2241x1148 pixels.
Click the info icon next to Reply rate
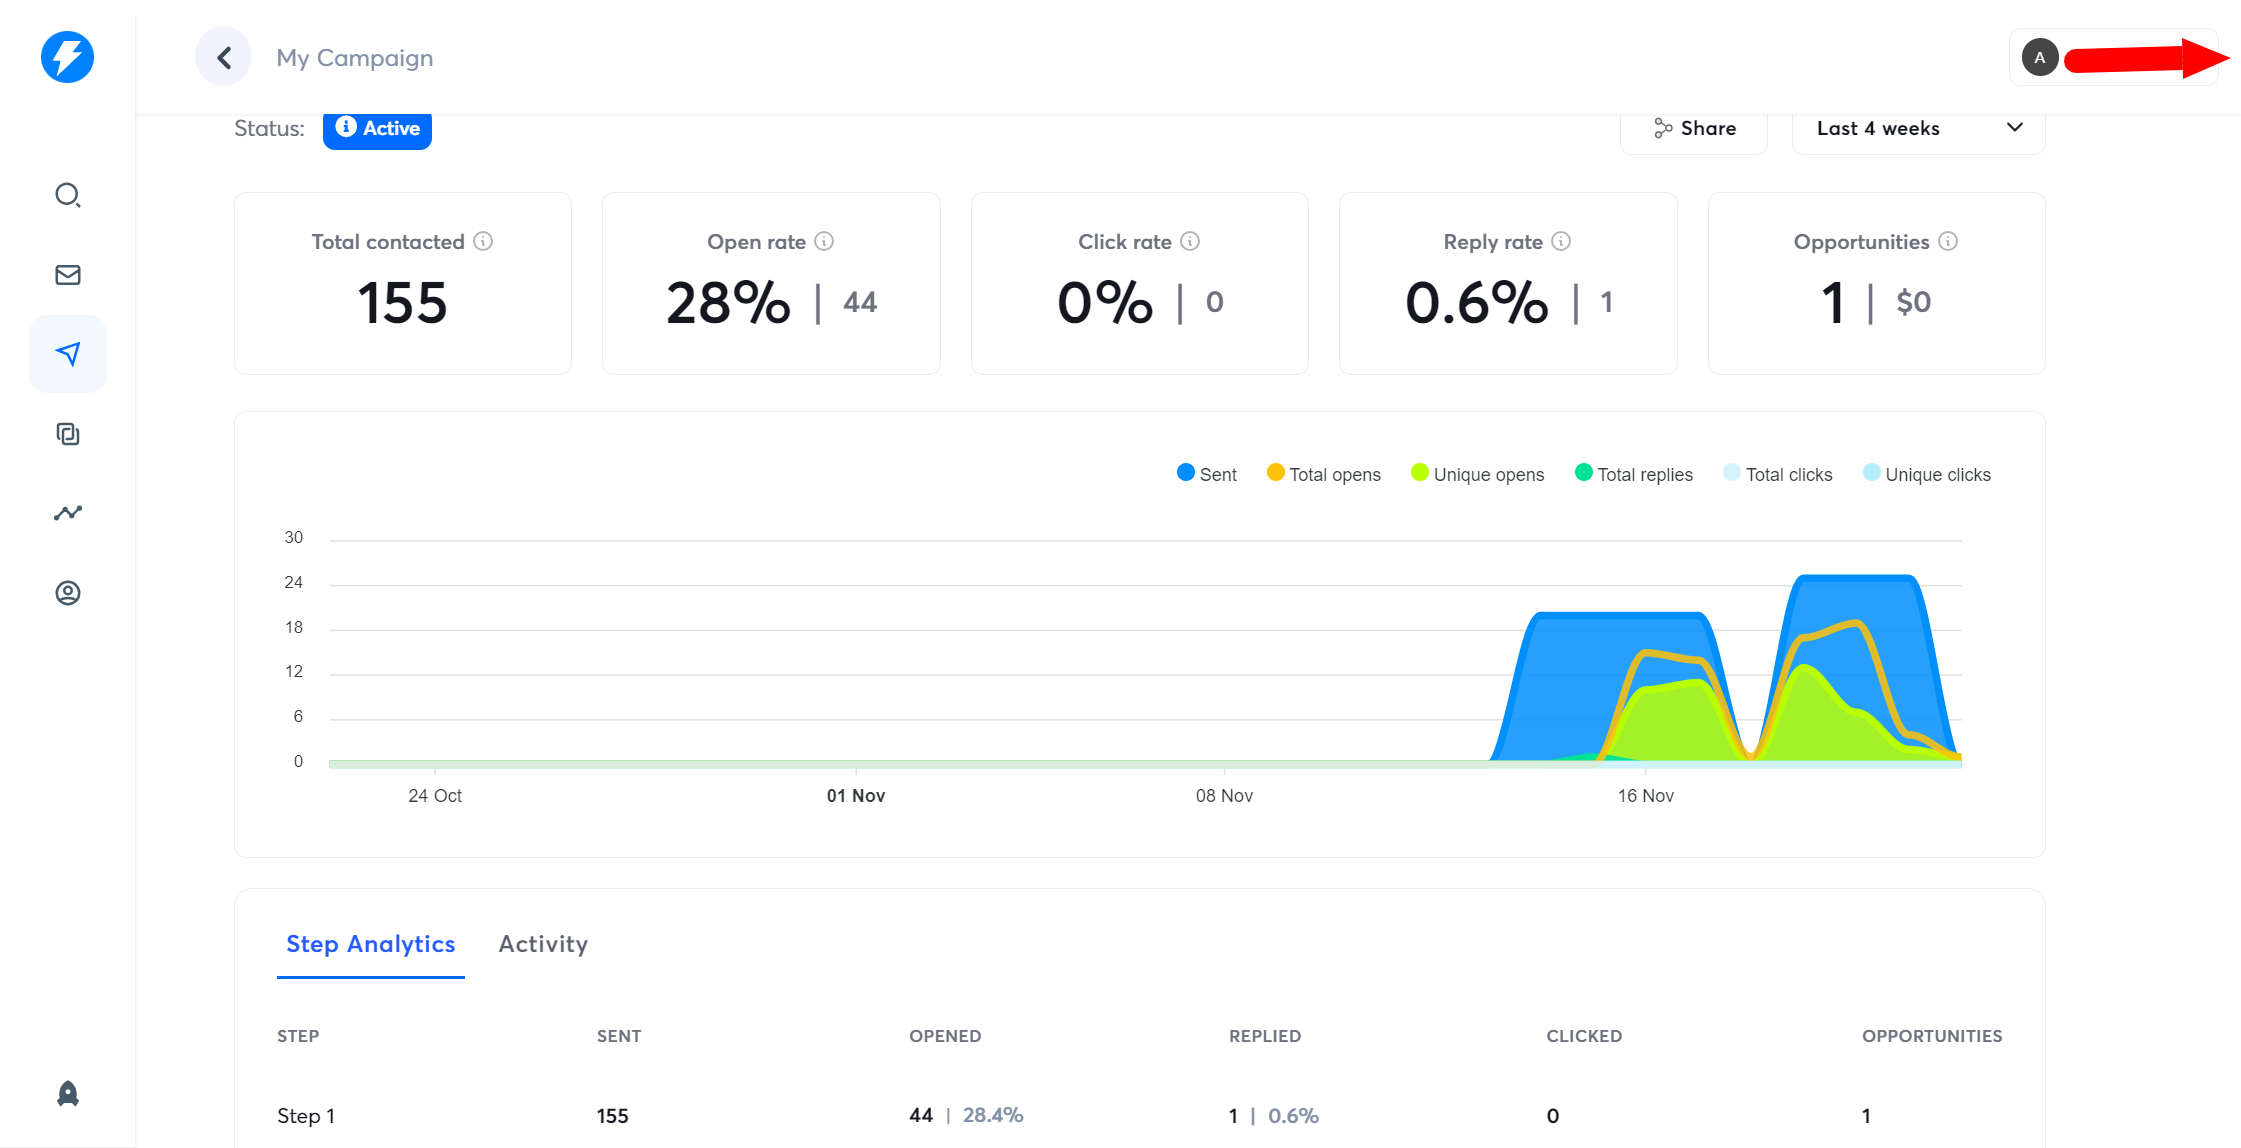click(x=1561, y=241)
